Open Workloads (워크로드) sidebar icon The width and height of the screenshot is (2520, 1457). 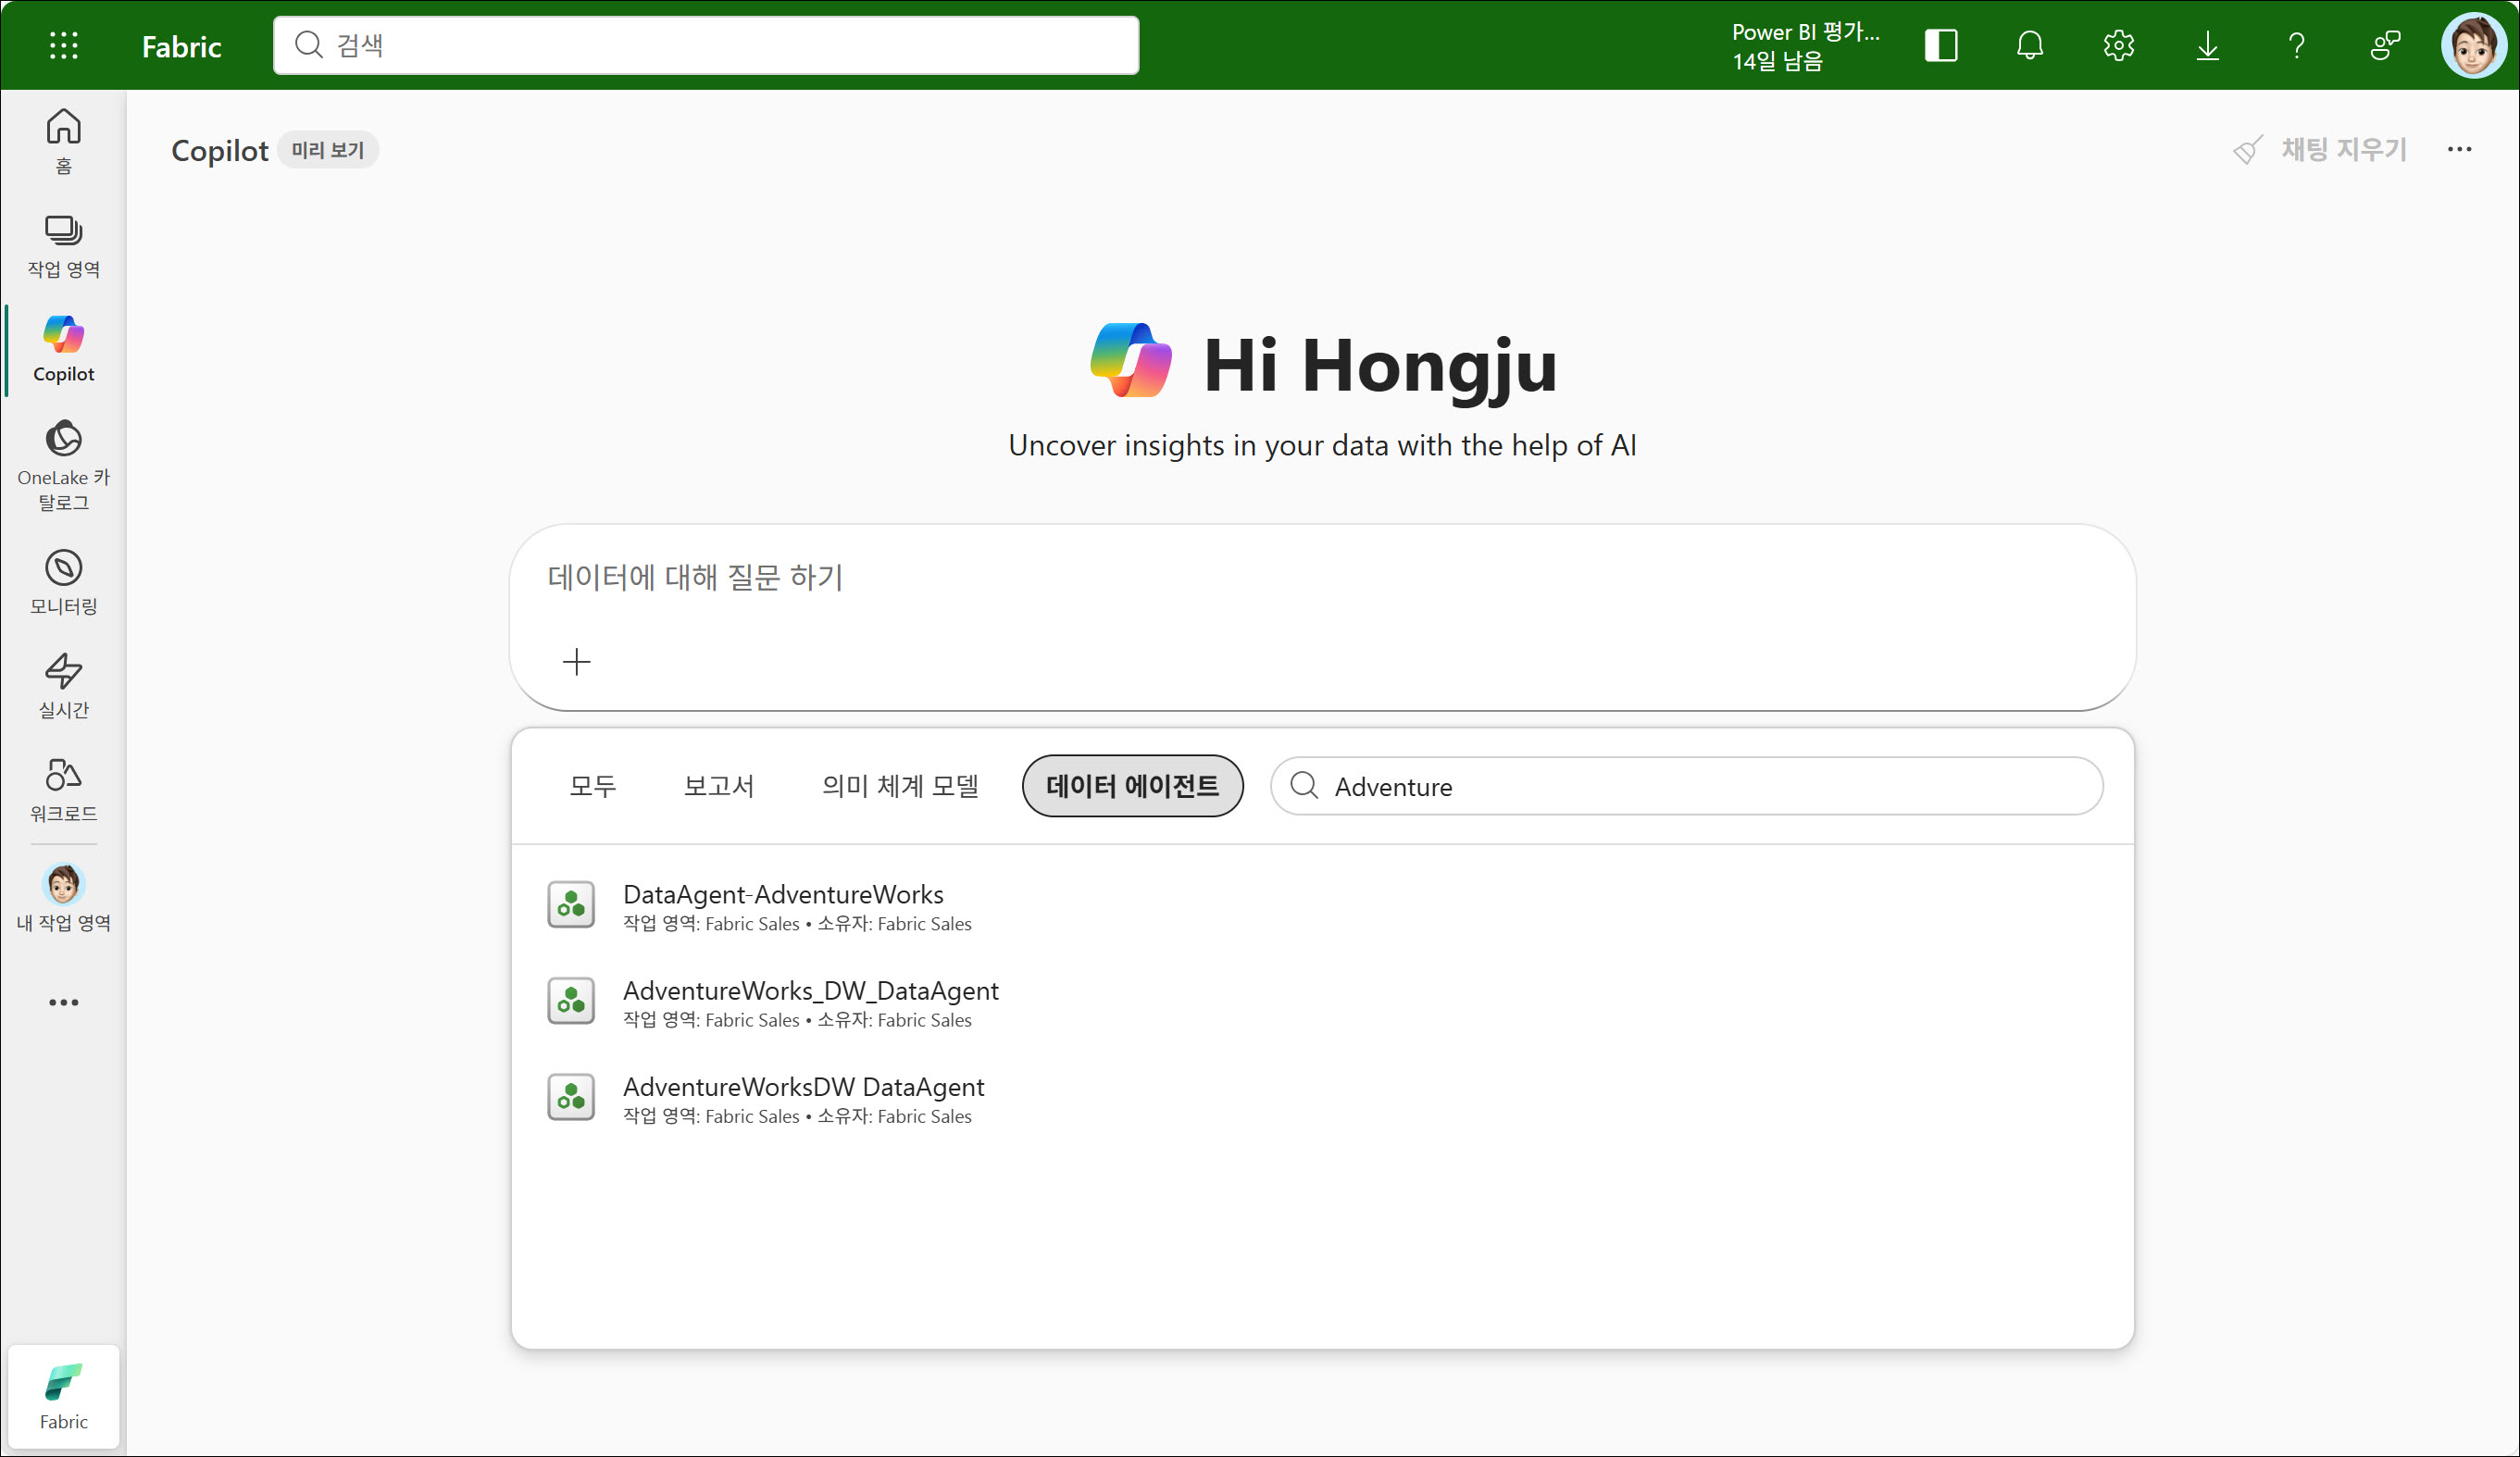(x=63, y=789)
